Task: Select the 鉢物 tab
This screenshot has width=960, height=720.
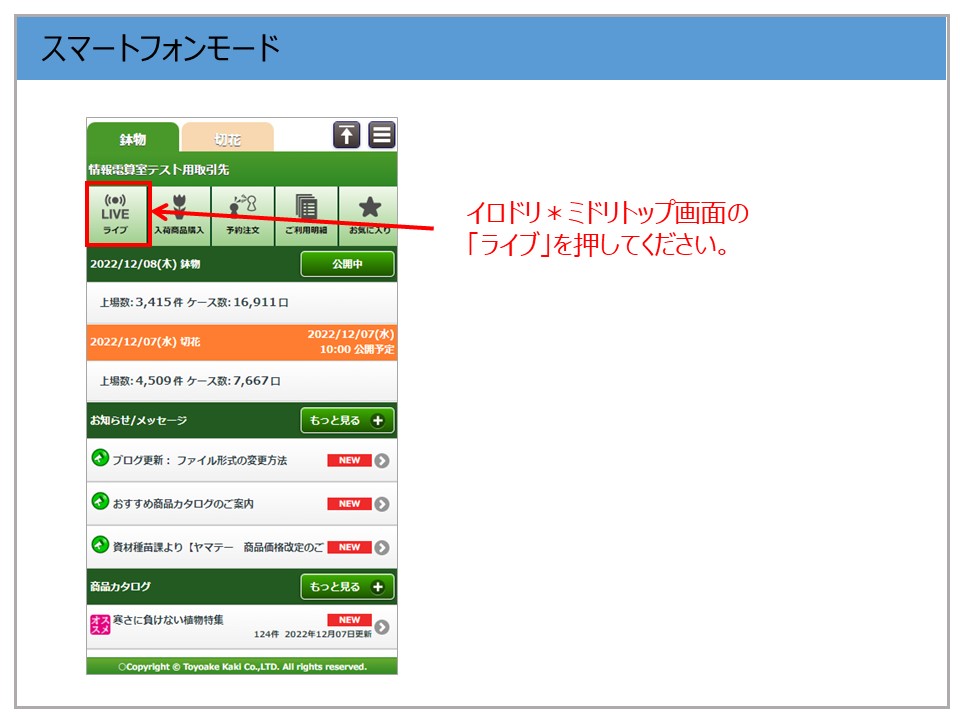Action: pos(132,139)
